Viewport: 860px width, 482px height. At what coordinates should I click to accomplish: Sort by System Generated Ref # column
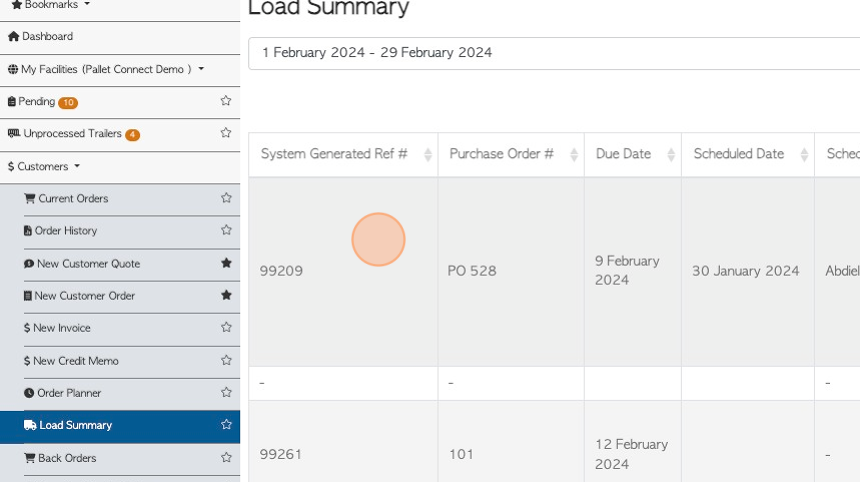pos(343,154)
